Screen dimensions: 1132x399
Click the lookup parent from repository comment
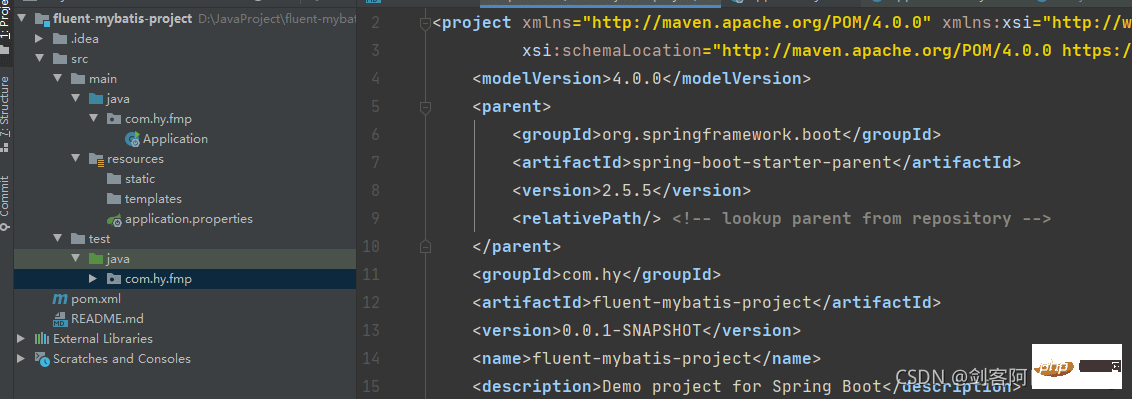[861, 219]
